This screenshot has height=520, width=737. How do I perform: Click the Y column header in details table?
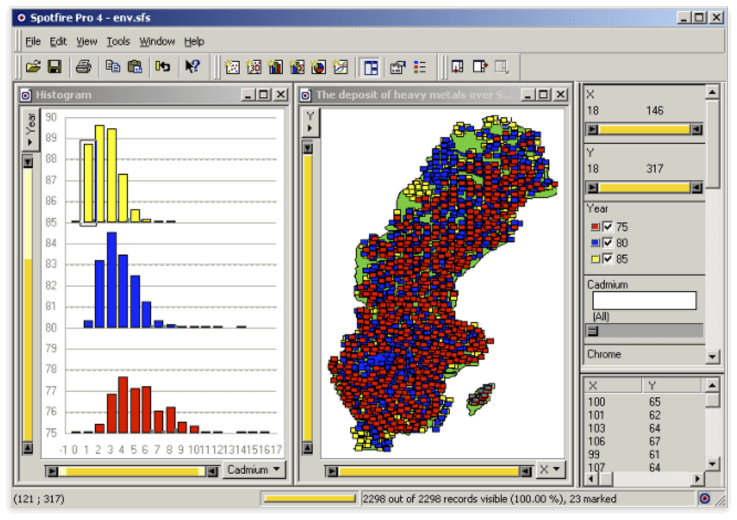point(673,386)
